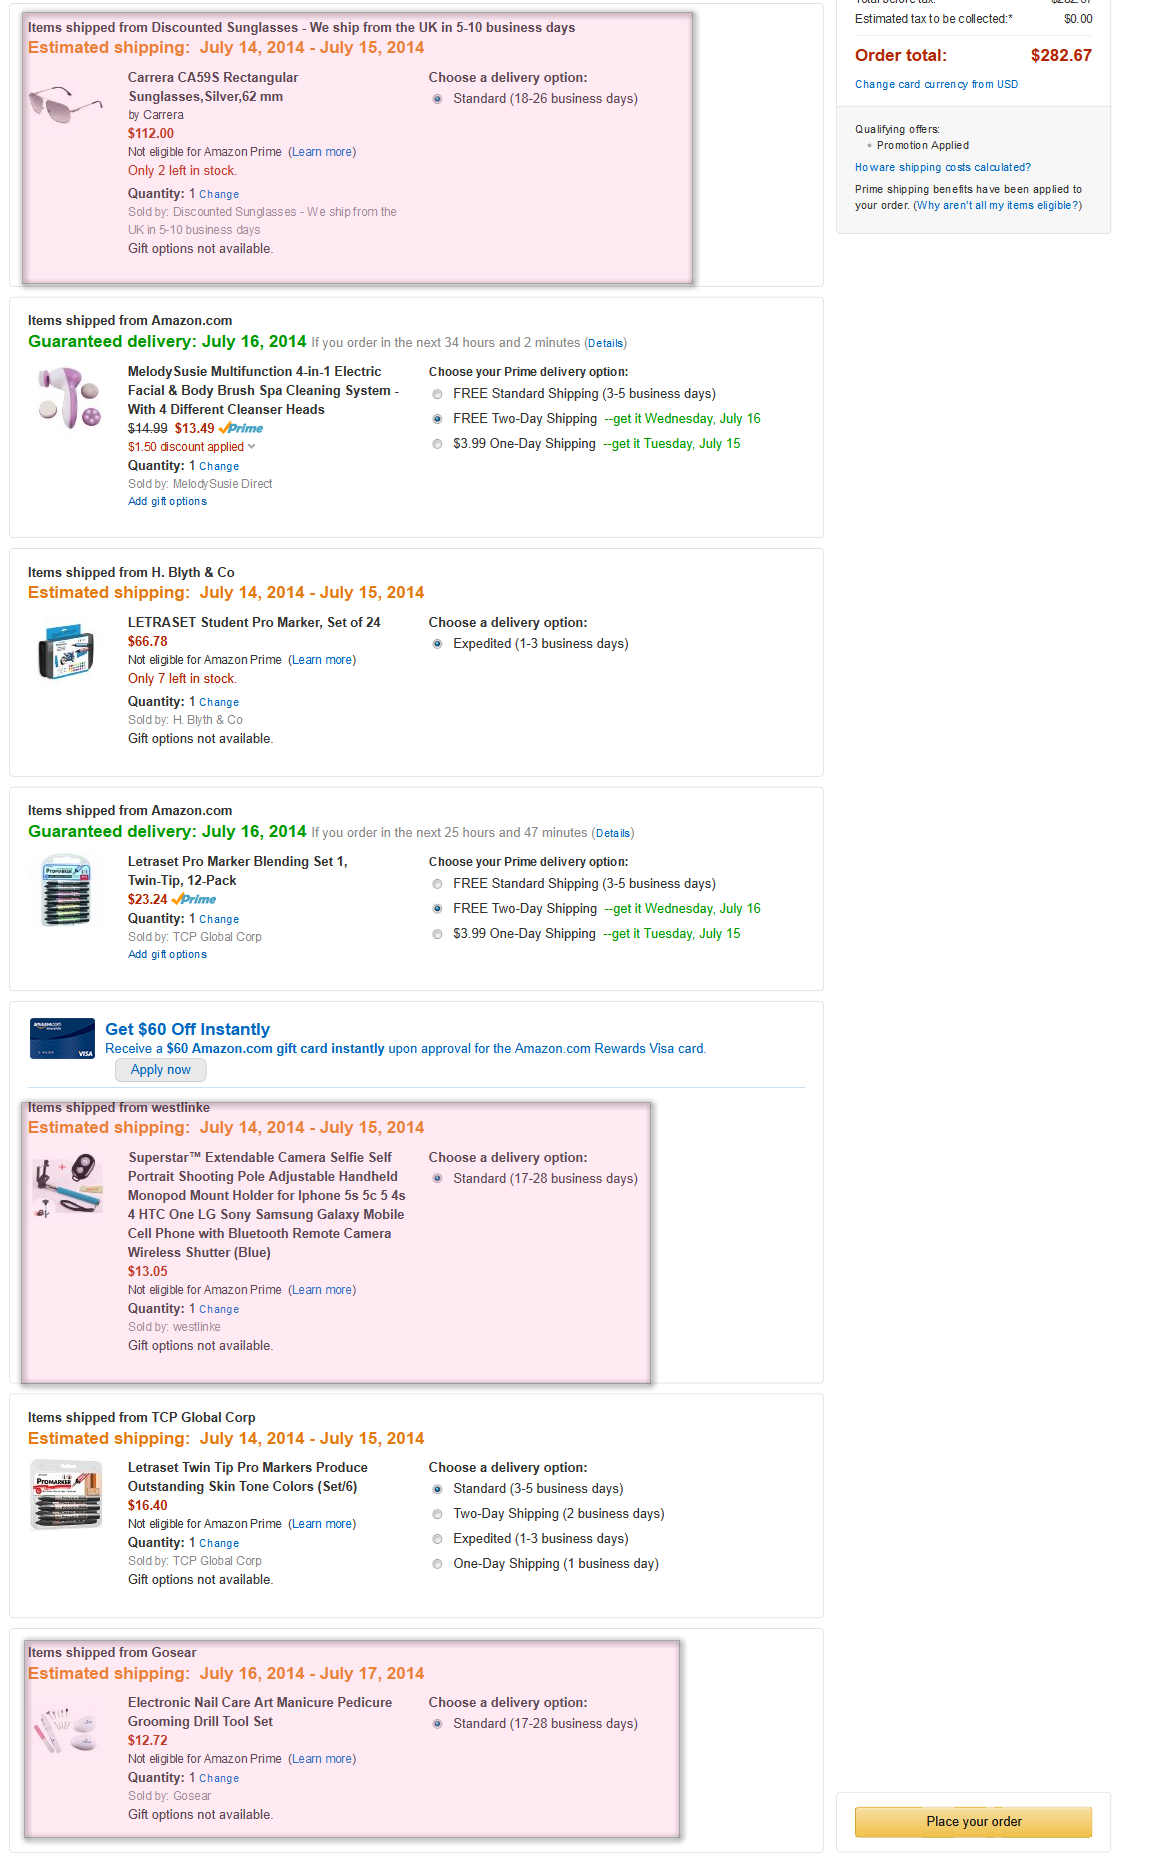Click Apply now for the Visa card
This screenshot has width=1153, height=1859.
(x=160, y=1070)
